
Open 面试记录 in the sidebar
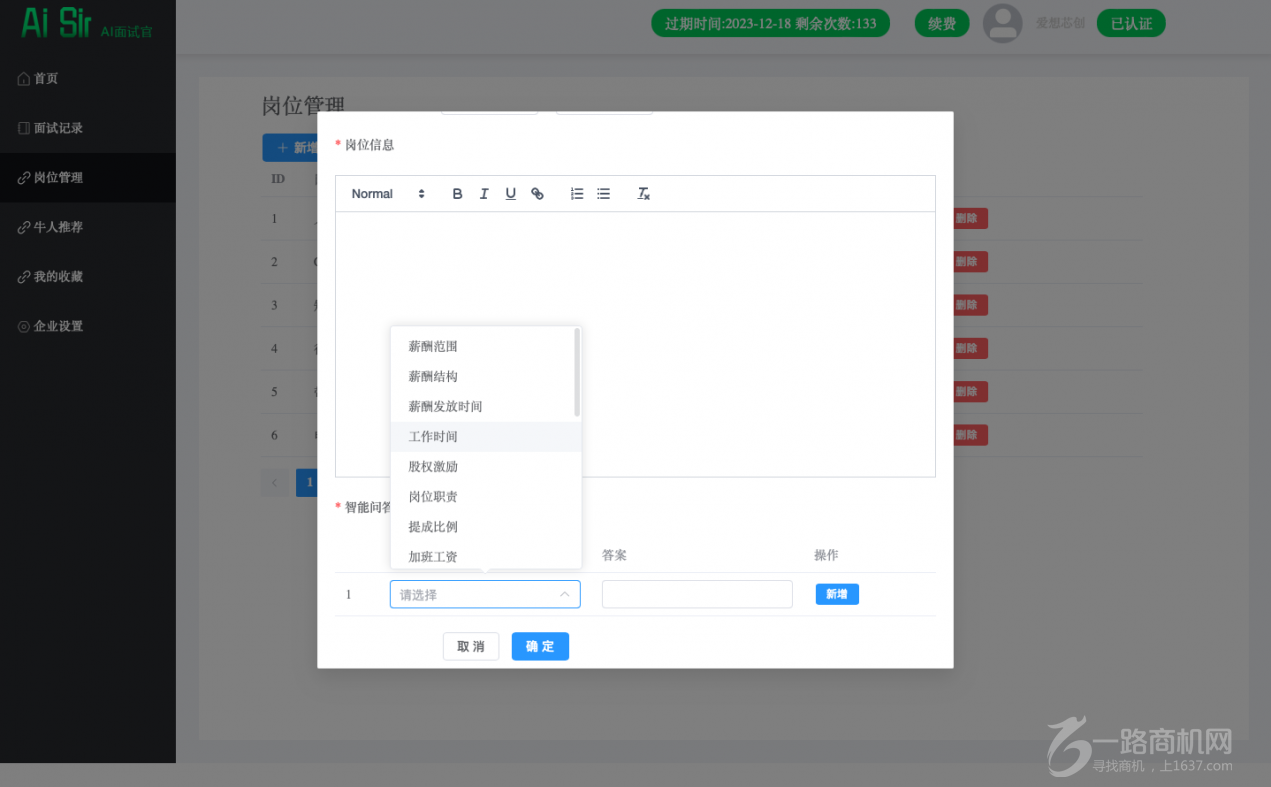(58, 128)
